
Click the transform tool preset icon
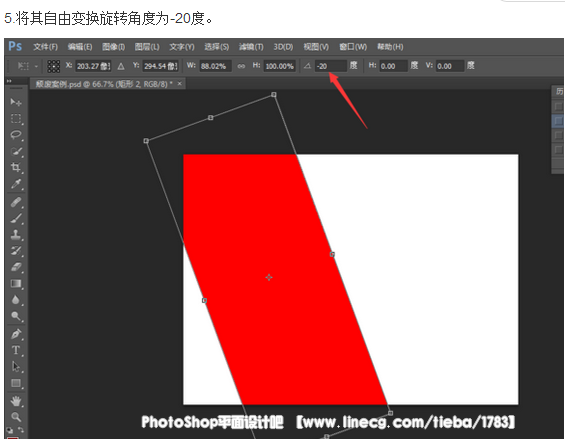pyautogui.click(x=23, y=66)
